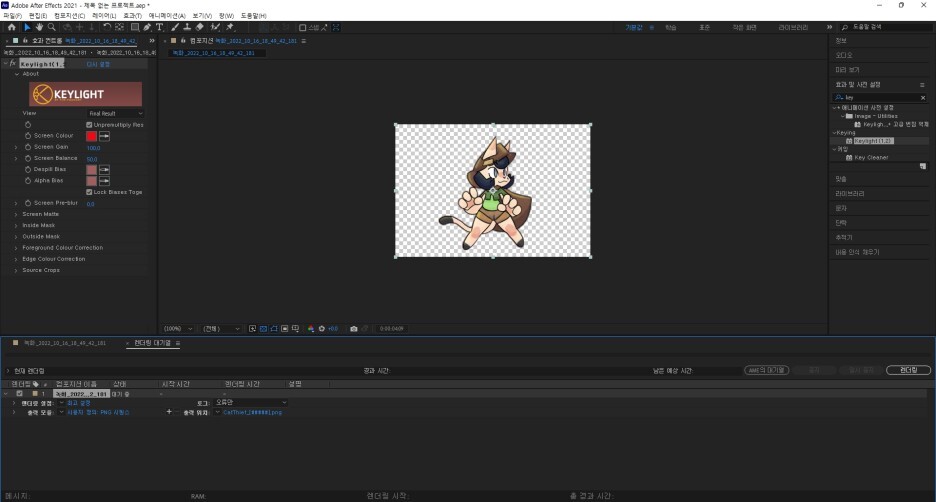Toggle the Lock Biases Together checkbox
Image resolution: width=936 pixels, height=502 pixels.
(x=89, y=192)
